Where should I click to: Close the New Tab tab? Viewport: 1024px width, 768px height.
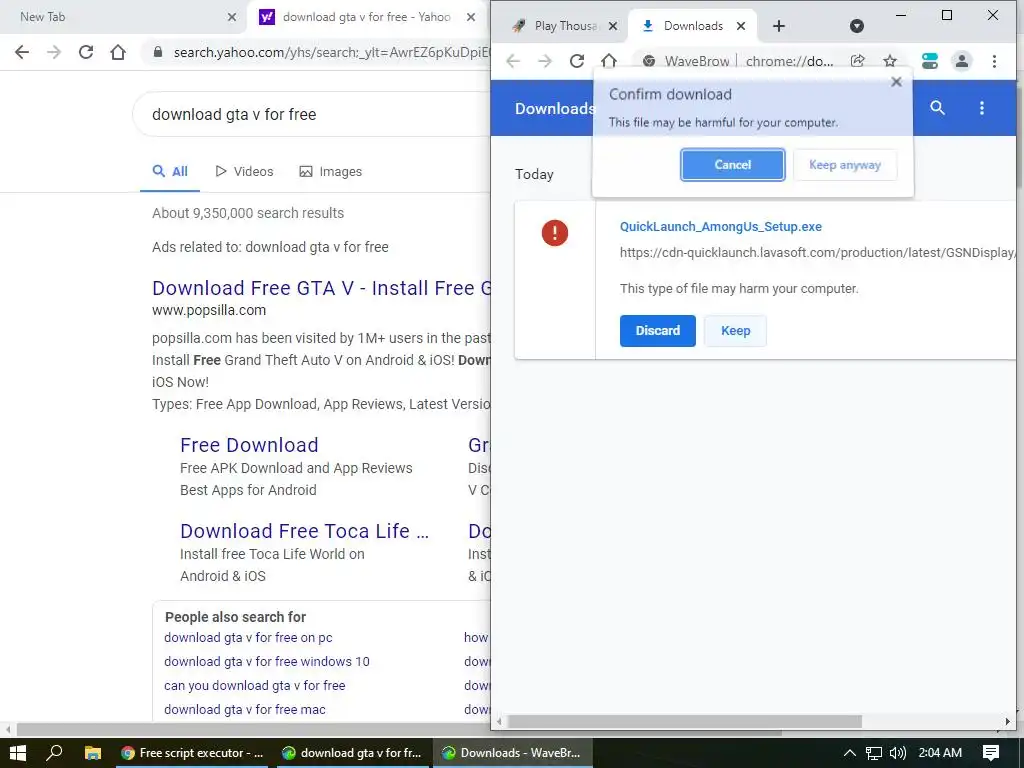(x=232, y=17)
